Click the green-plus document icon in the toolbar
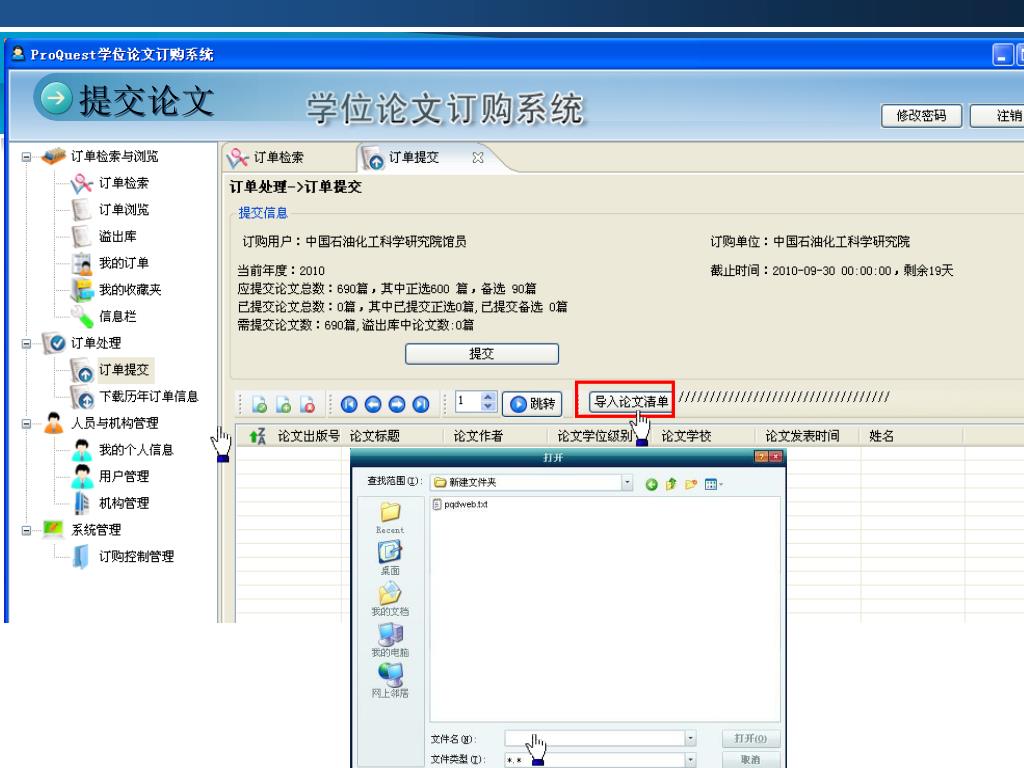Screen dimensions: 1024x768 pos(283,405)
